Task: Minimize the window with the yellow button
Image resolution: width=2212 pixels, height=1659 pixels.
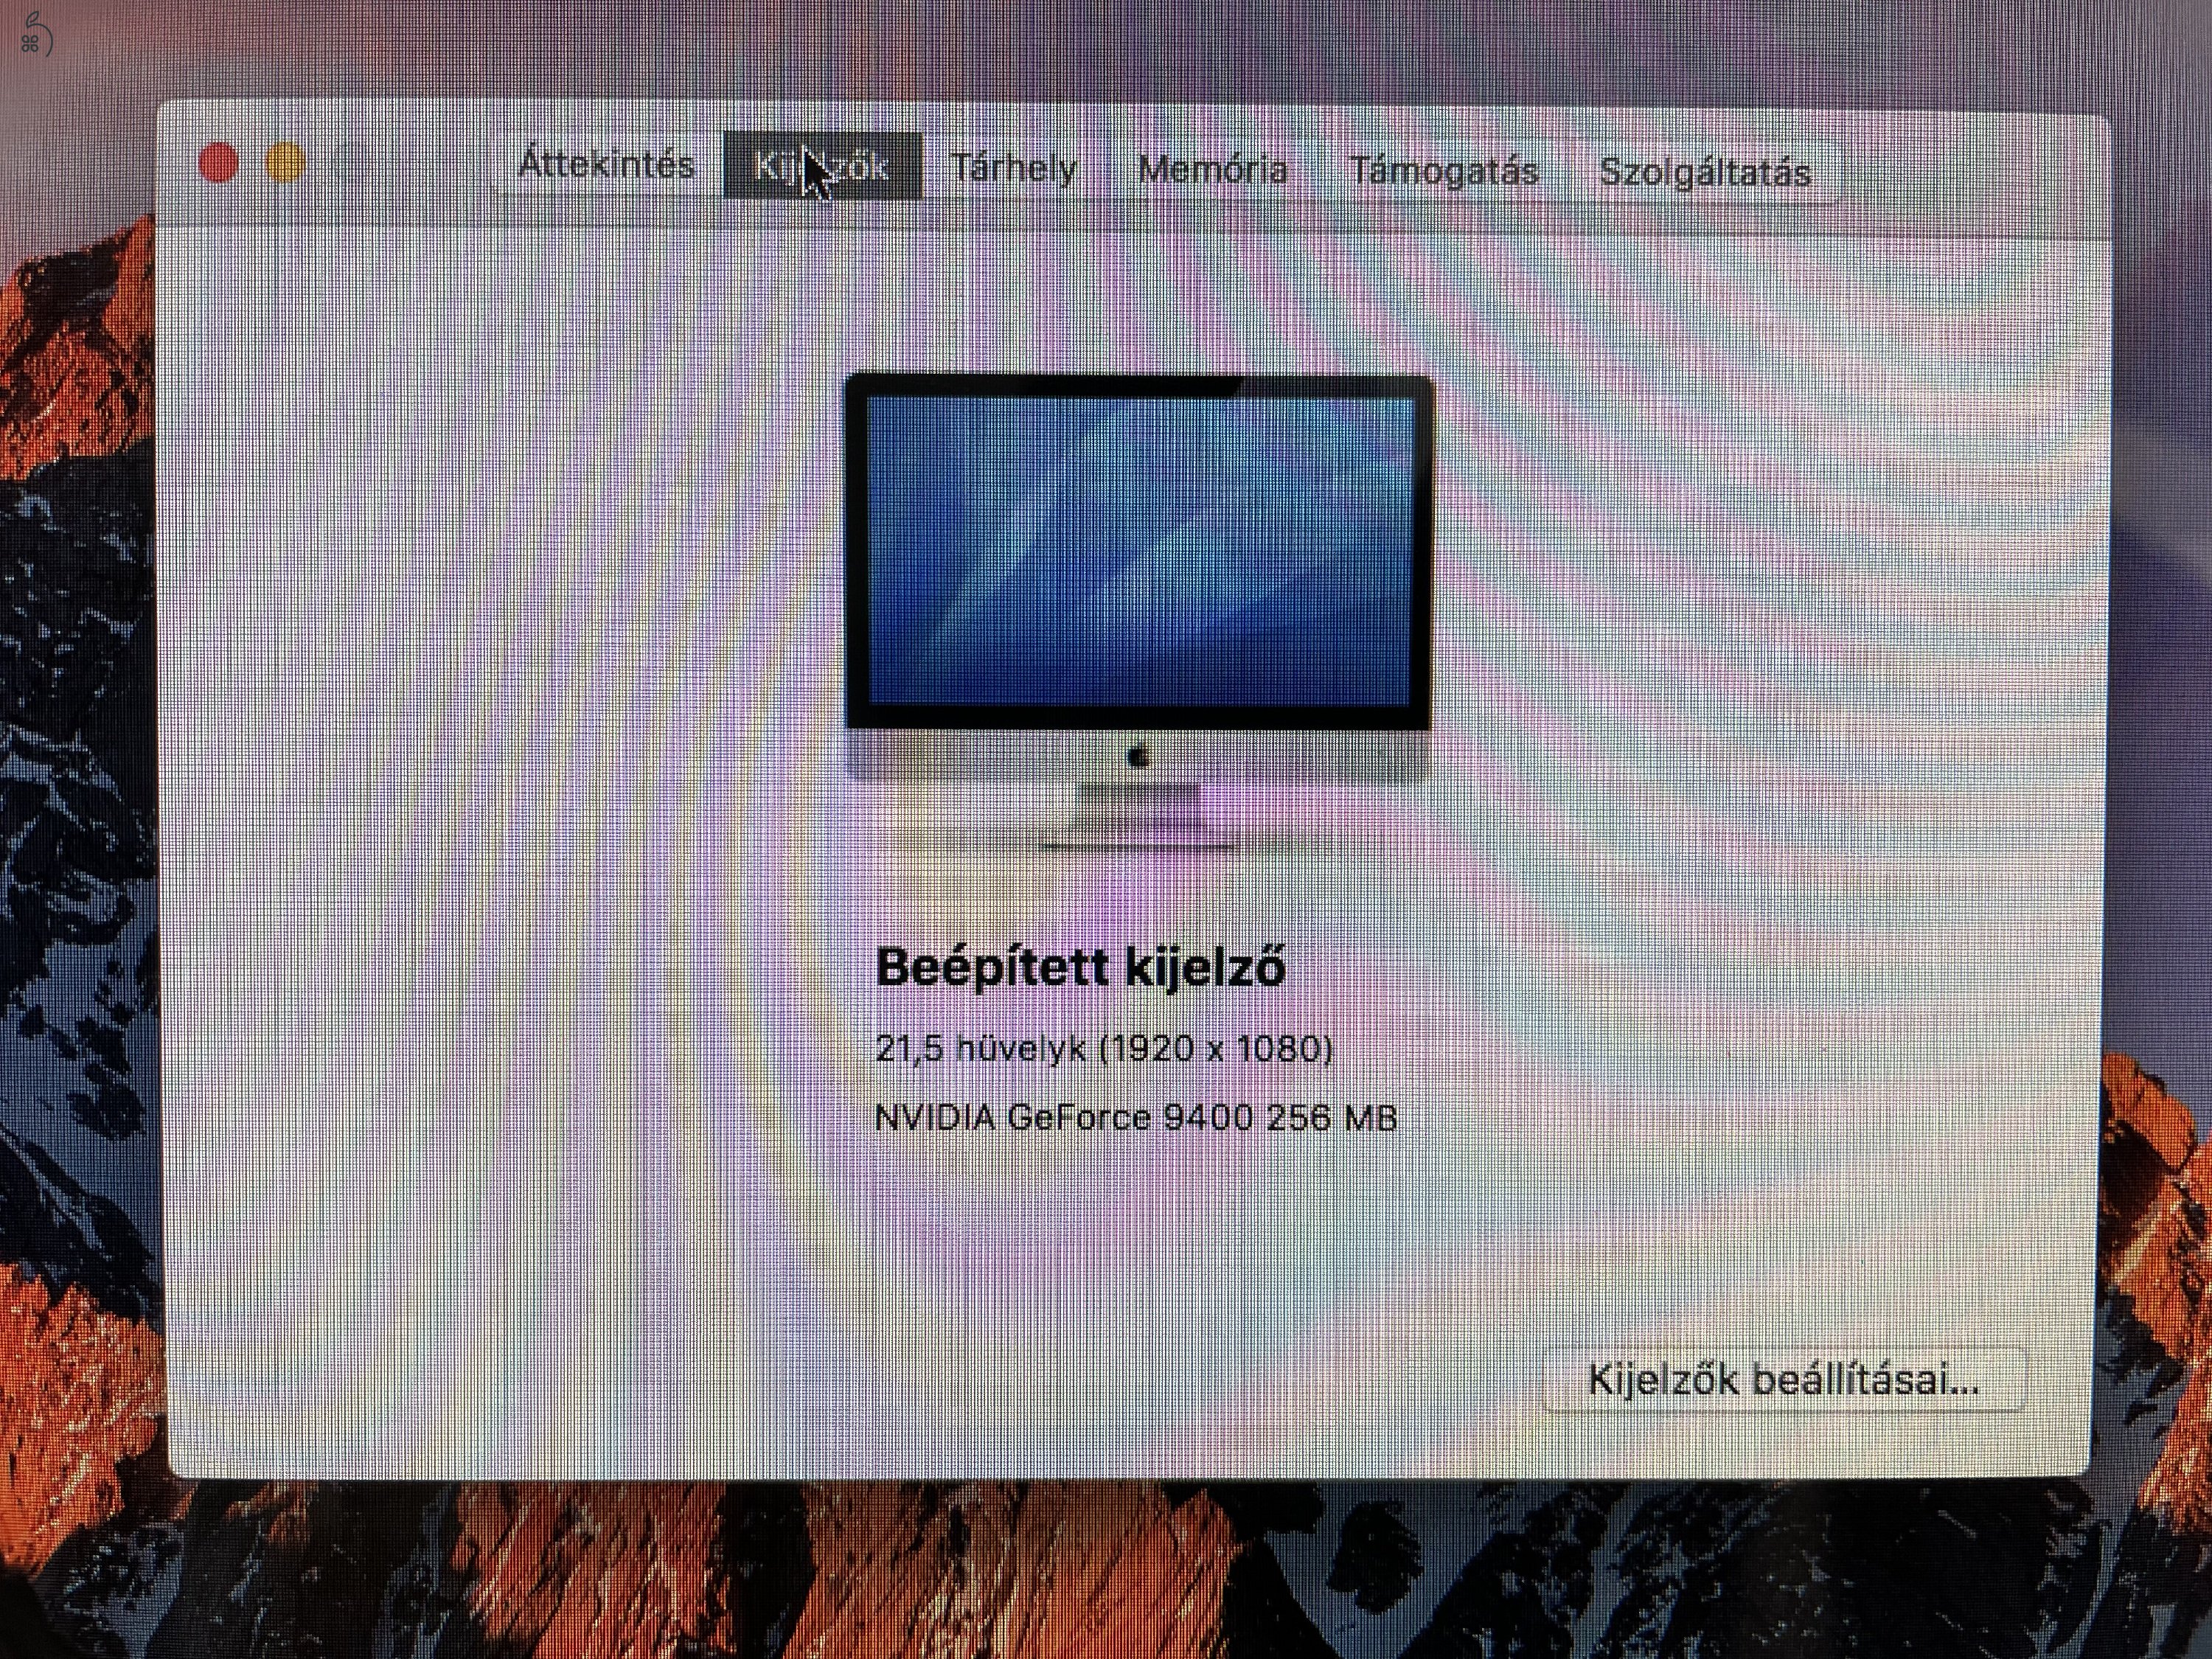Action: click(x=285, y=163)
